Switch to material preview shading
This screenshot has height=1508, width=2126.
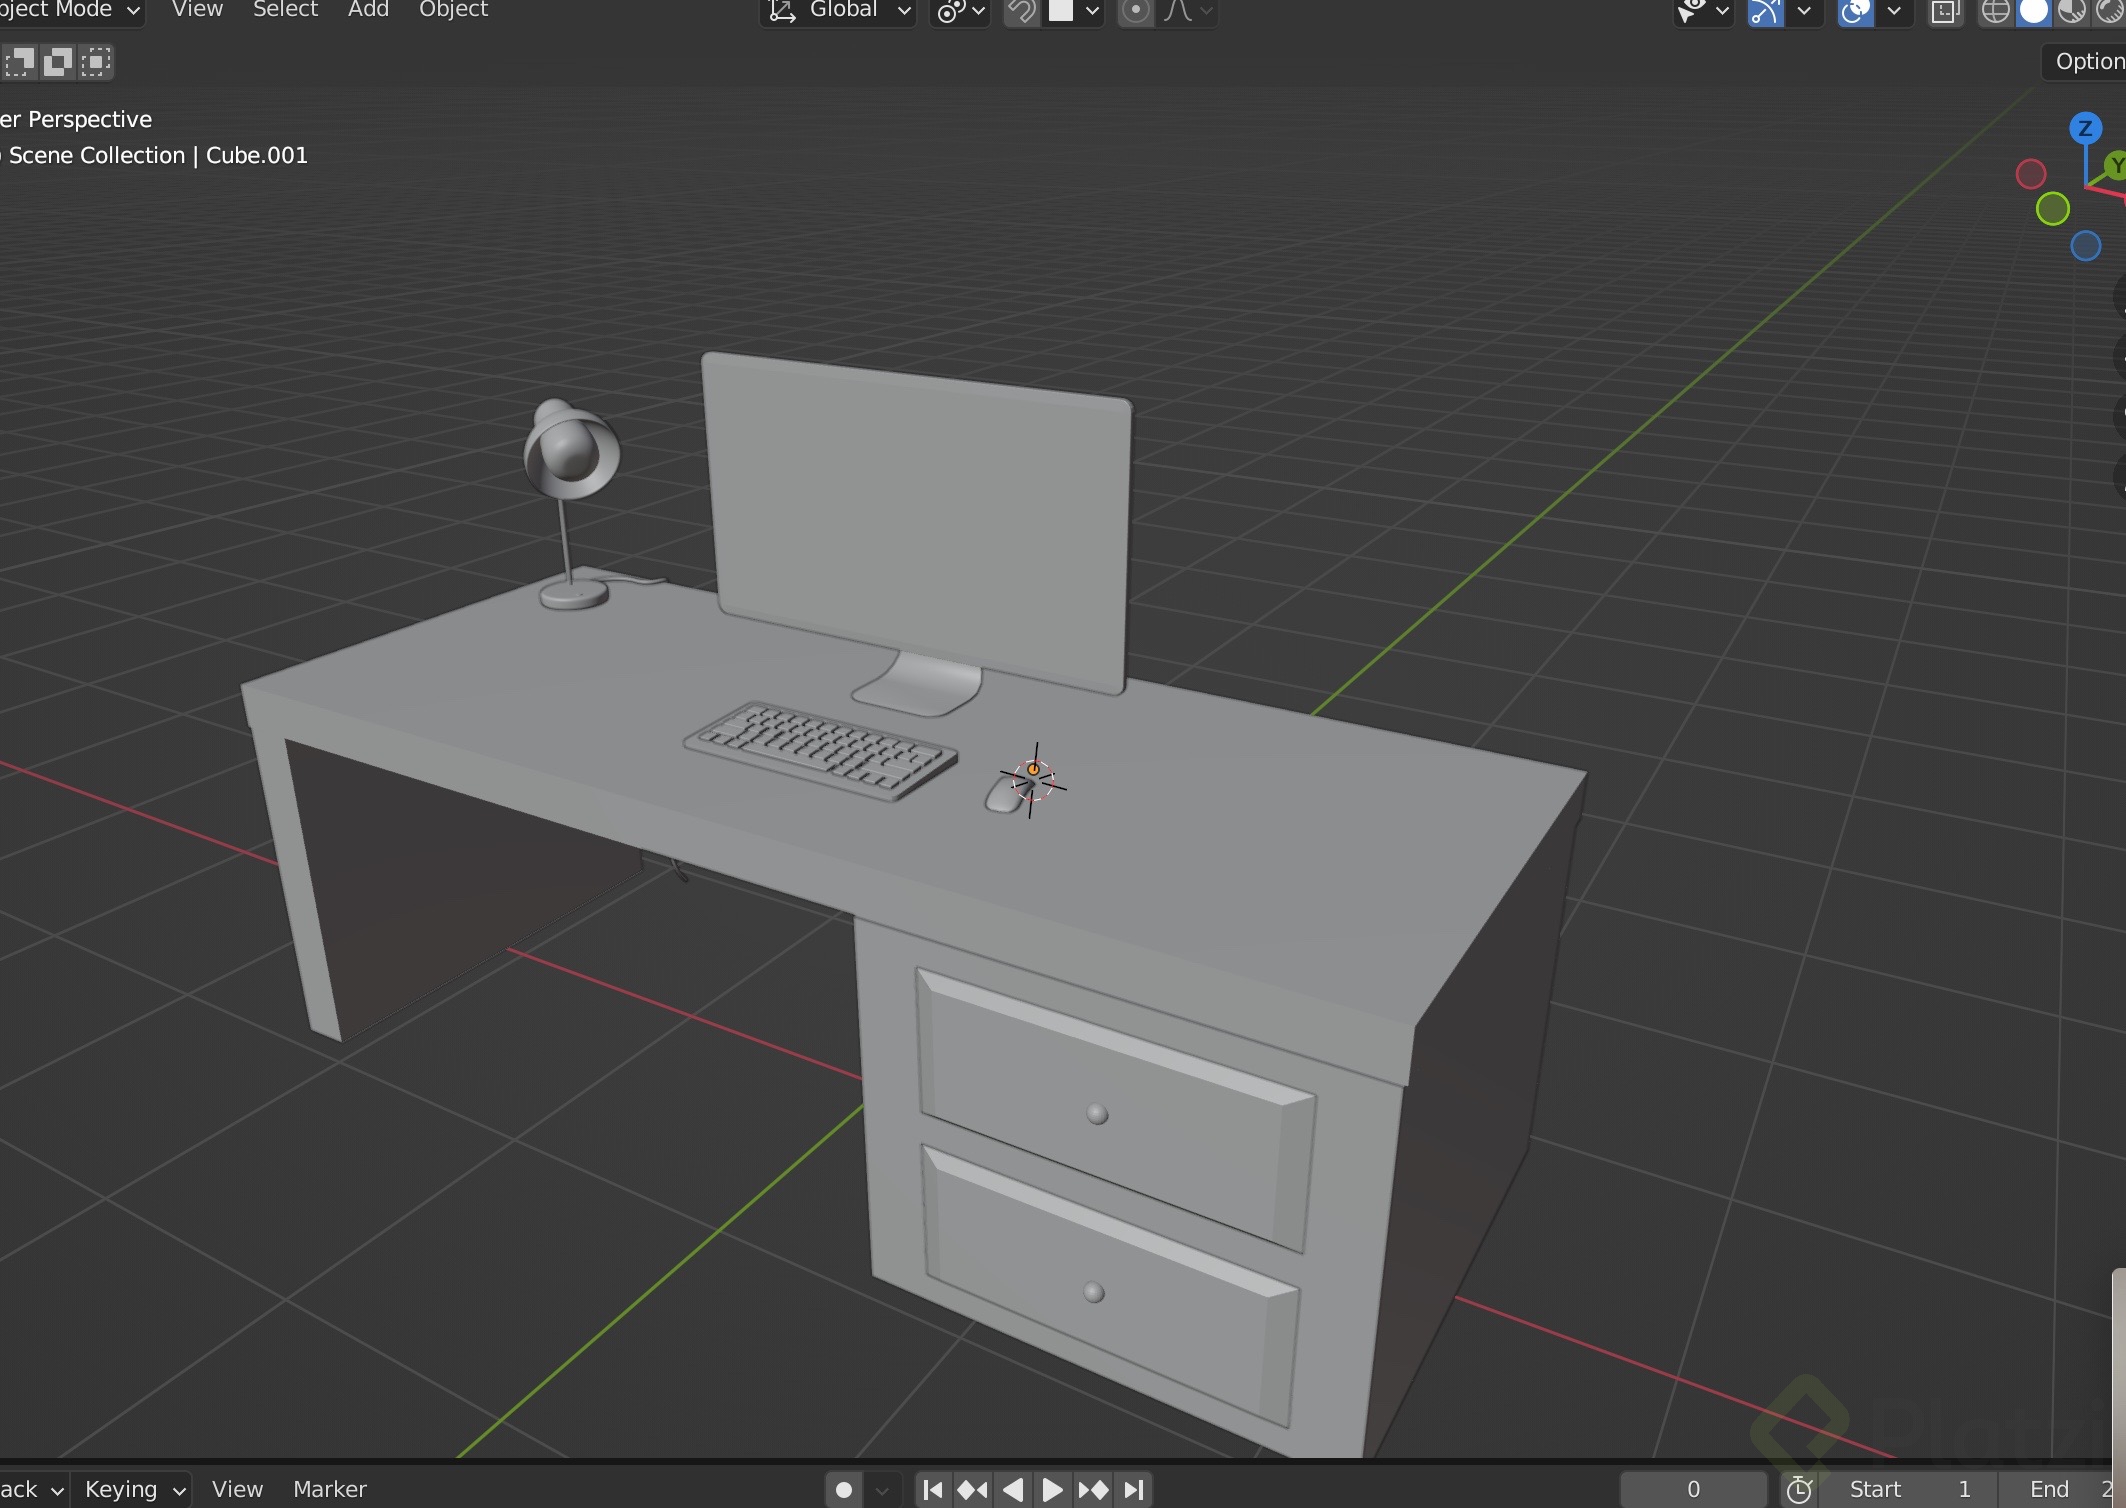pos(2071,11)
